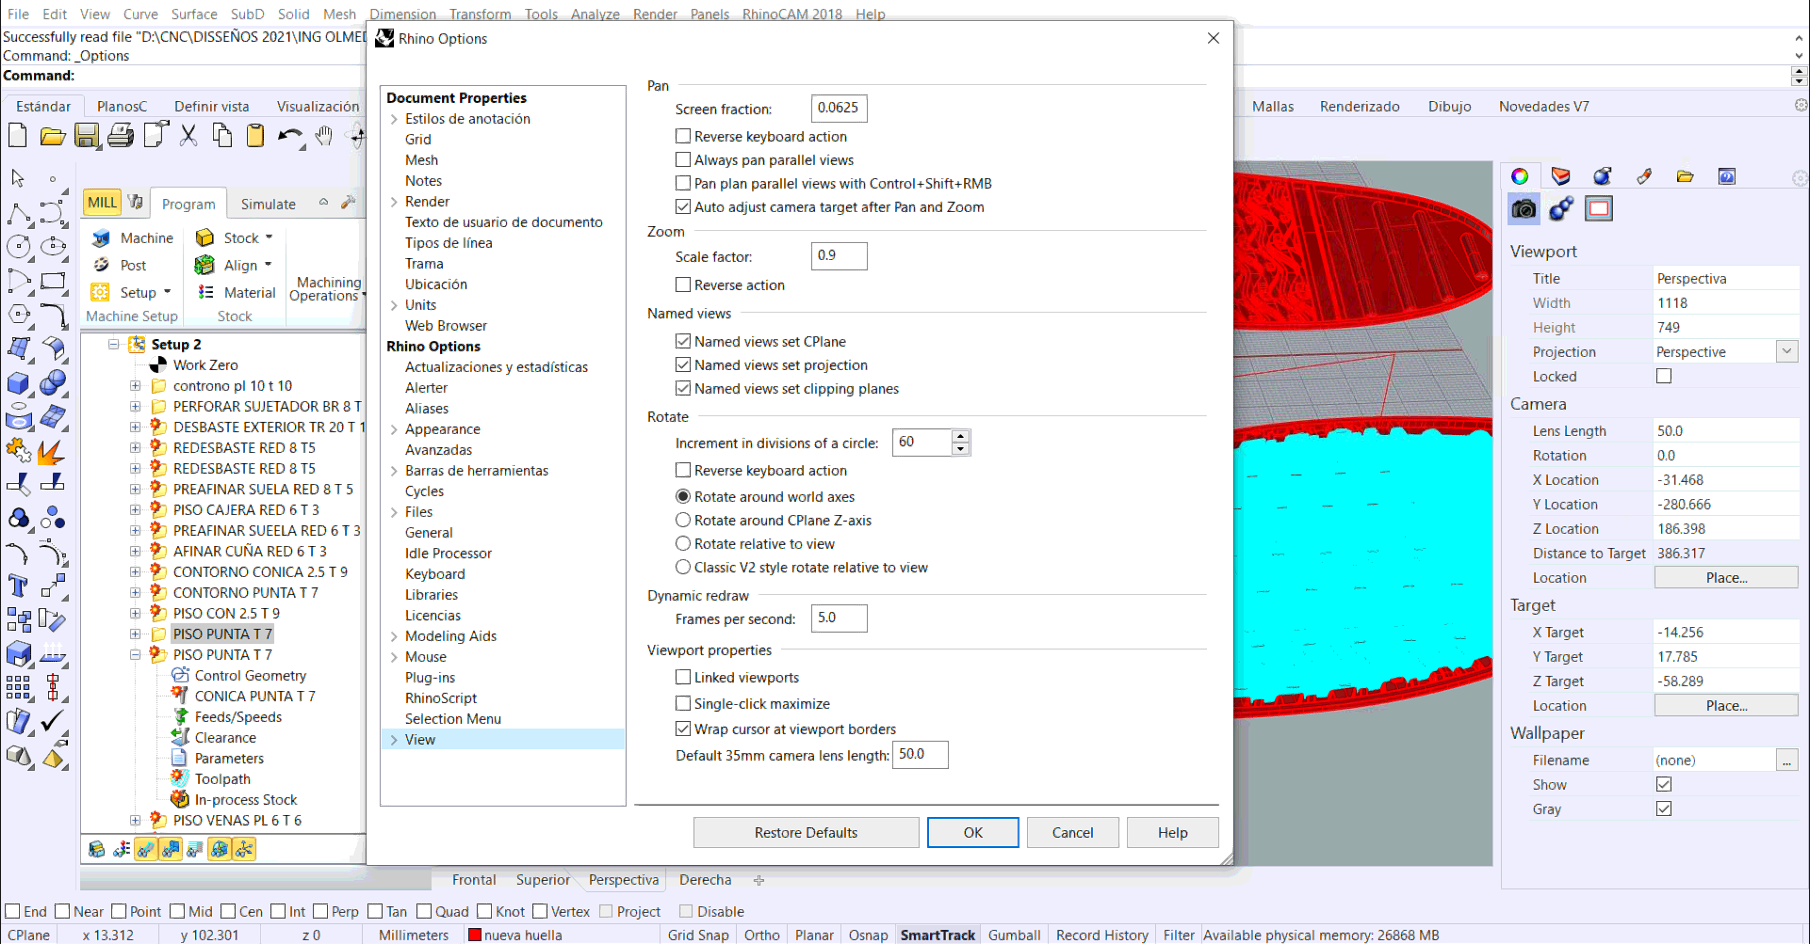This screenshot has width=1810, height=944.
Task: Open the RhinoCAM 2018 menu
Action: [792, 14]
